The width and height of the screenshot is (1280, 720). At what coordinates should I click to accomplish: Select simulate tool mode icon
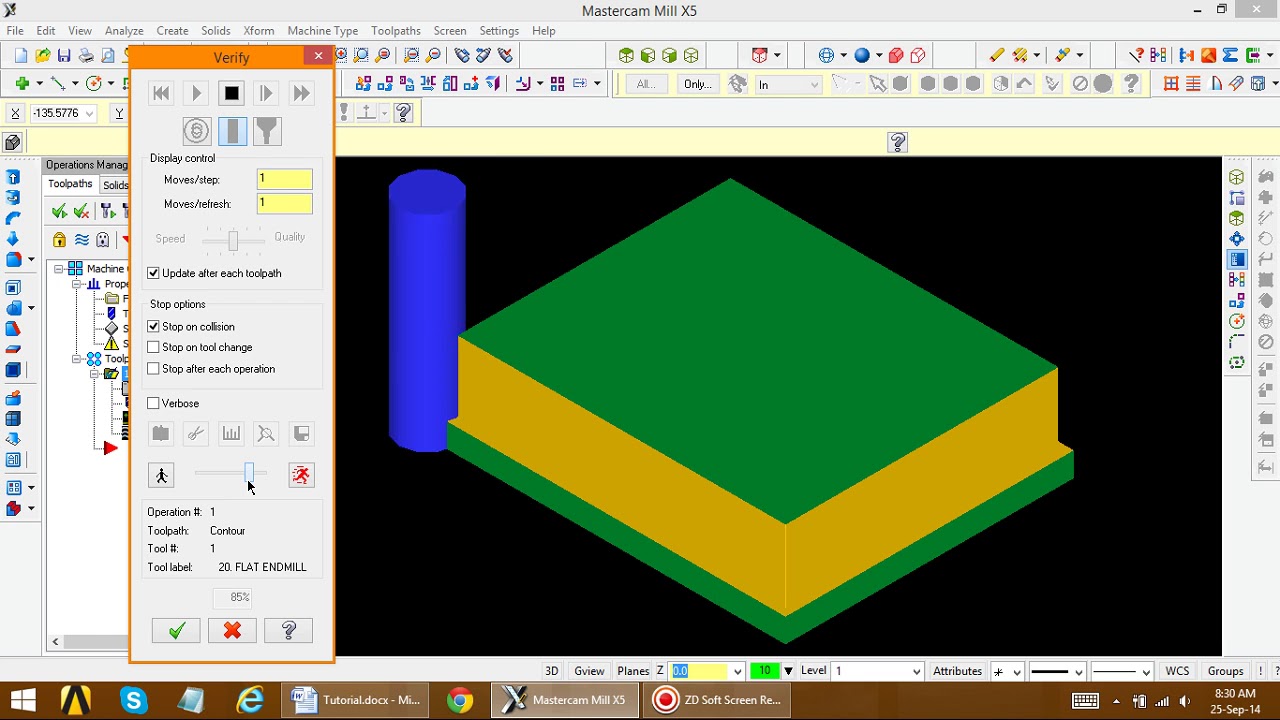(x=232, y=131)
